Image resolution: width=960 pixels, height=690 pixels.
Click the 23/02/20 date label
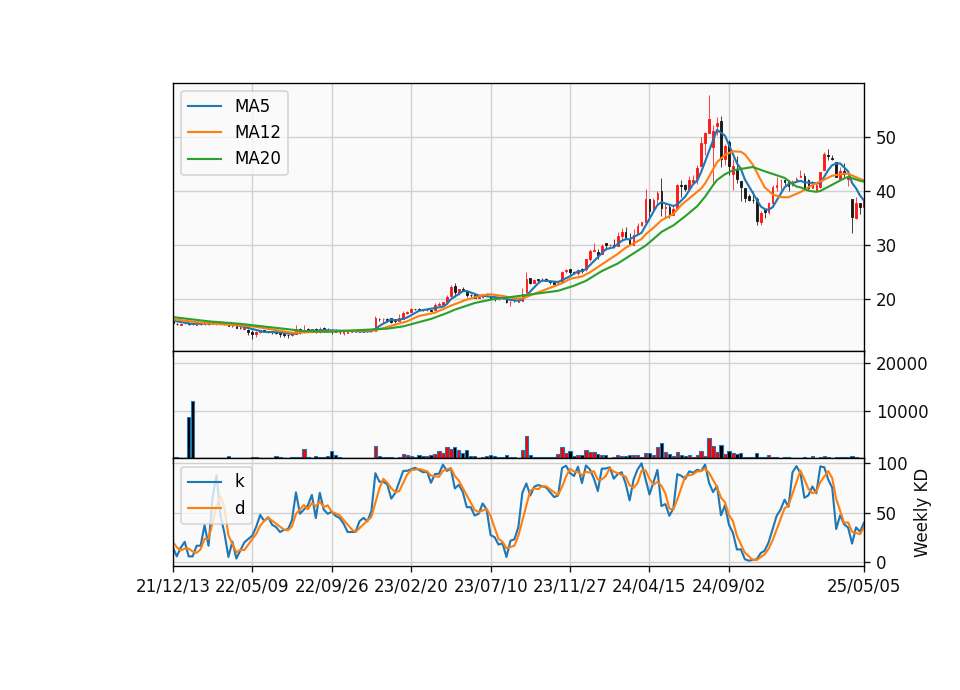point(411,586)
